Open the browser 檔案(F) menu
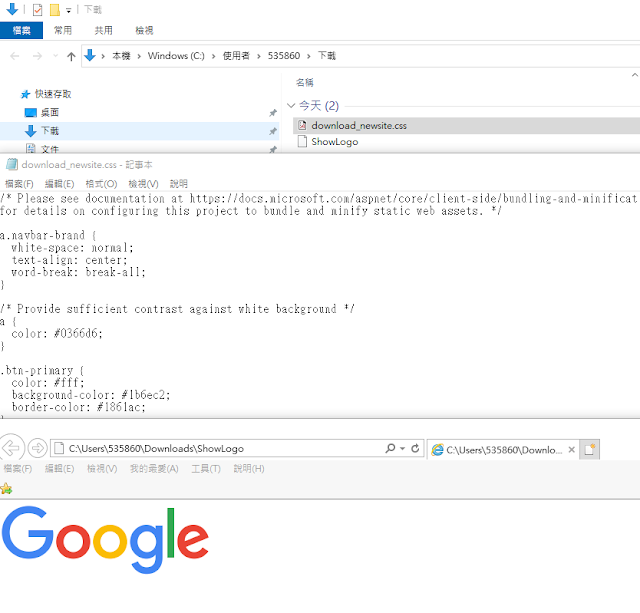The width and height of the screenshot is (640, 613). pos(18,469)
